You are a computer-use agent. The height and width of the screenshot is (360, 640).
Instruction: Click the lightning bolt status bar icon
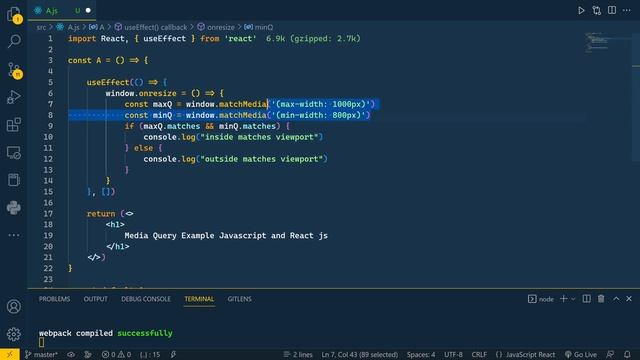[x=173, y=354]
